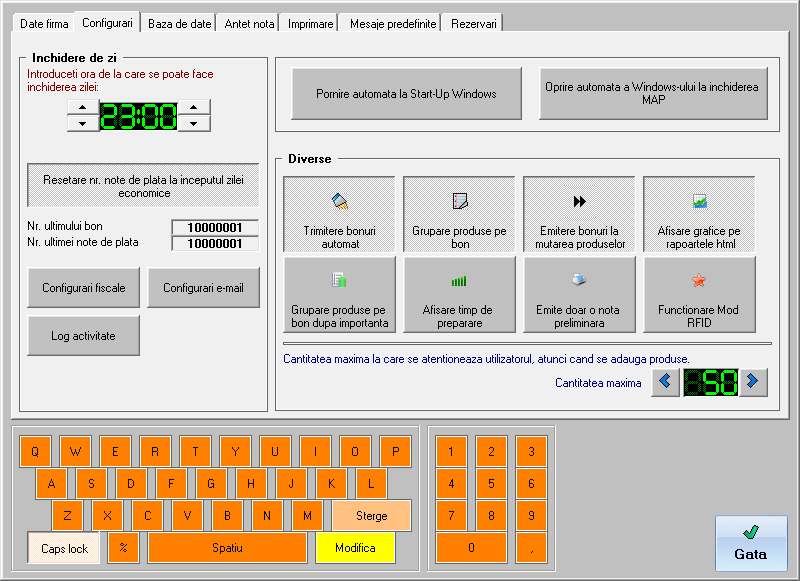Open the Log activitate window

pos(84,336)
